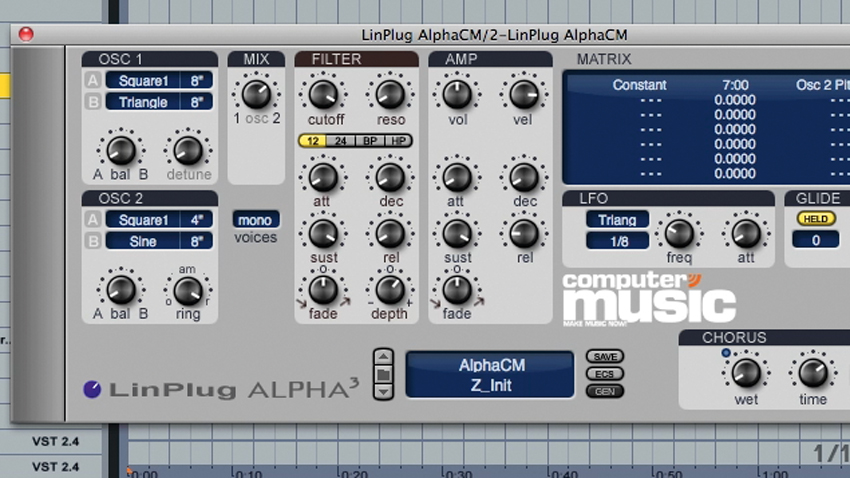Click the MIX osc 1/osc 2 knob
850x478 pixels.
(x=256, y=95)
